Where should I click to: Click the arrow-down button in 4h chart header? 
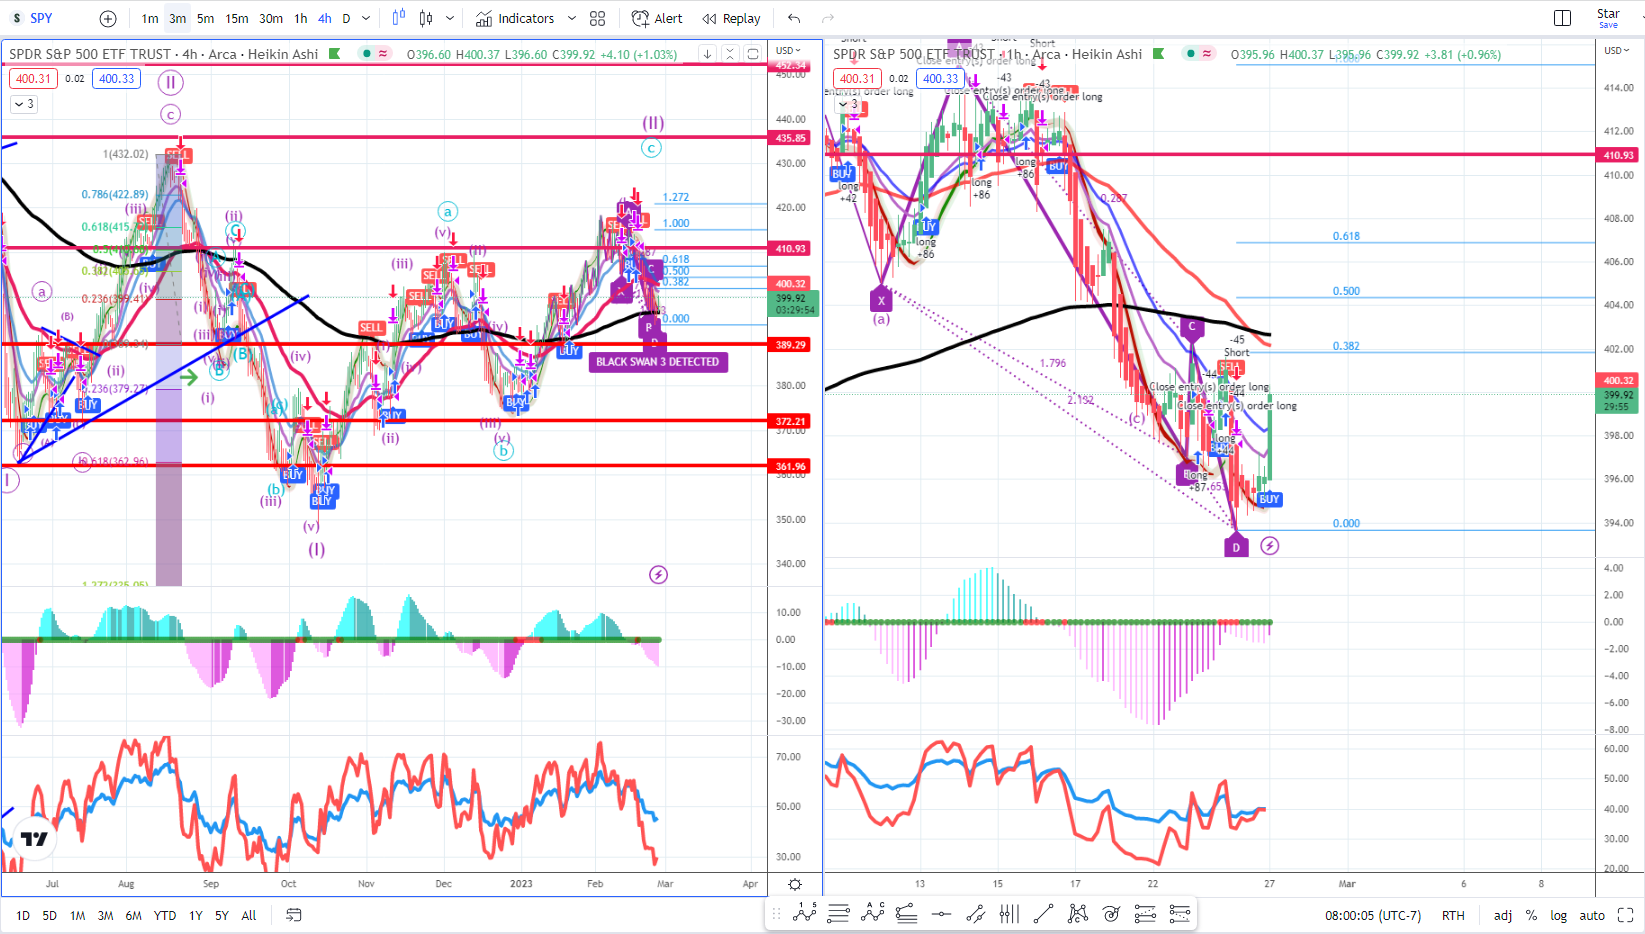coord(707,54)
